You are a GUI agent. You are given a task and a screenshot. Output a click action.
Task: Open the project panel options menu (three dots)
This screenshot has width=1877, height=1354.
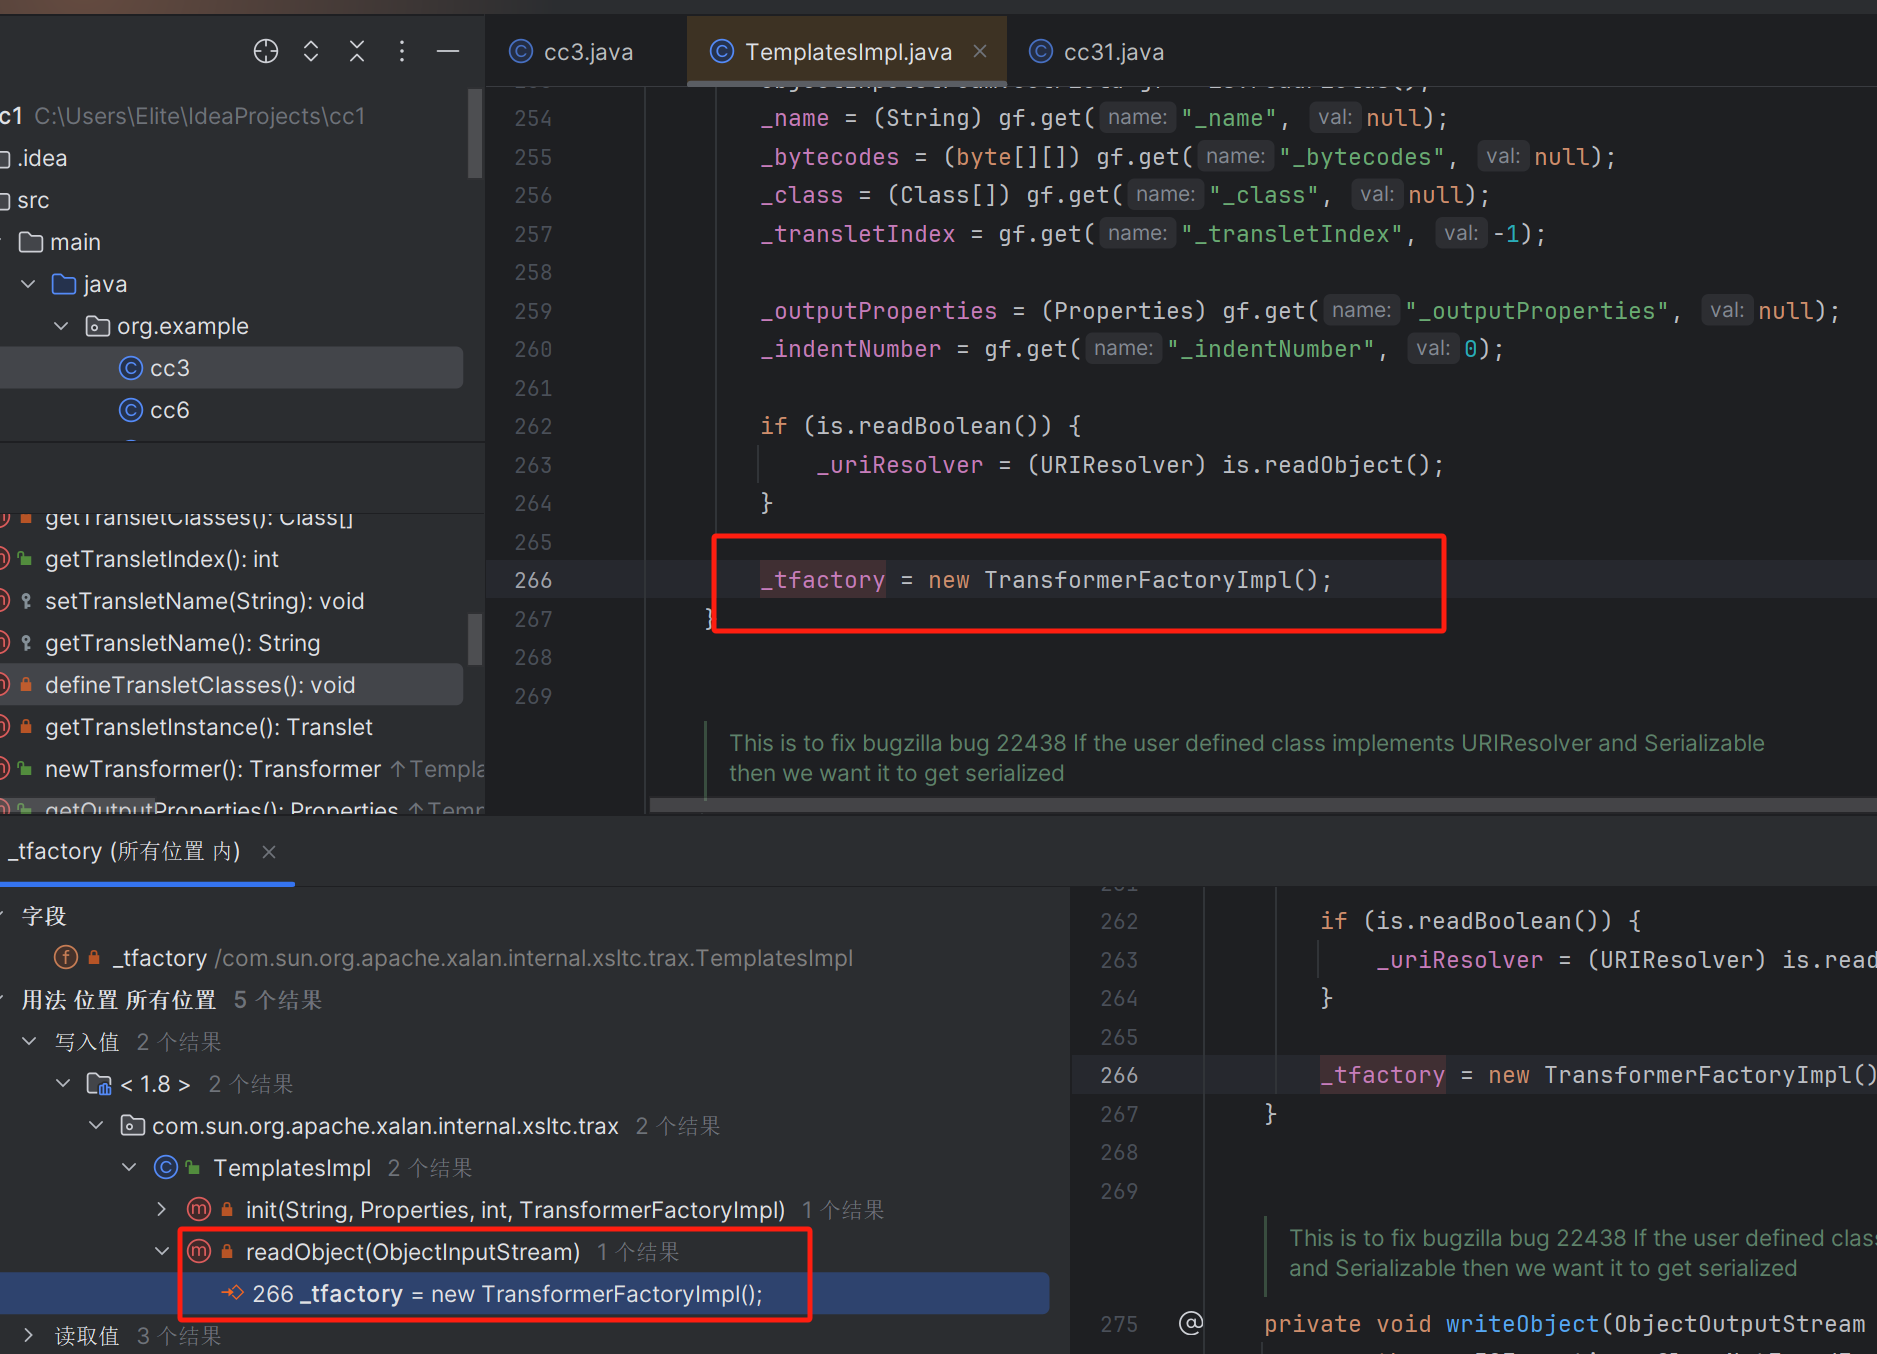[x=402, y=51]
